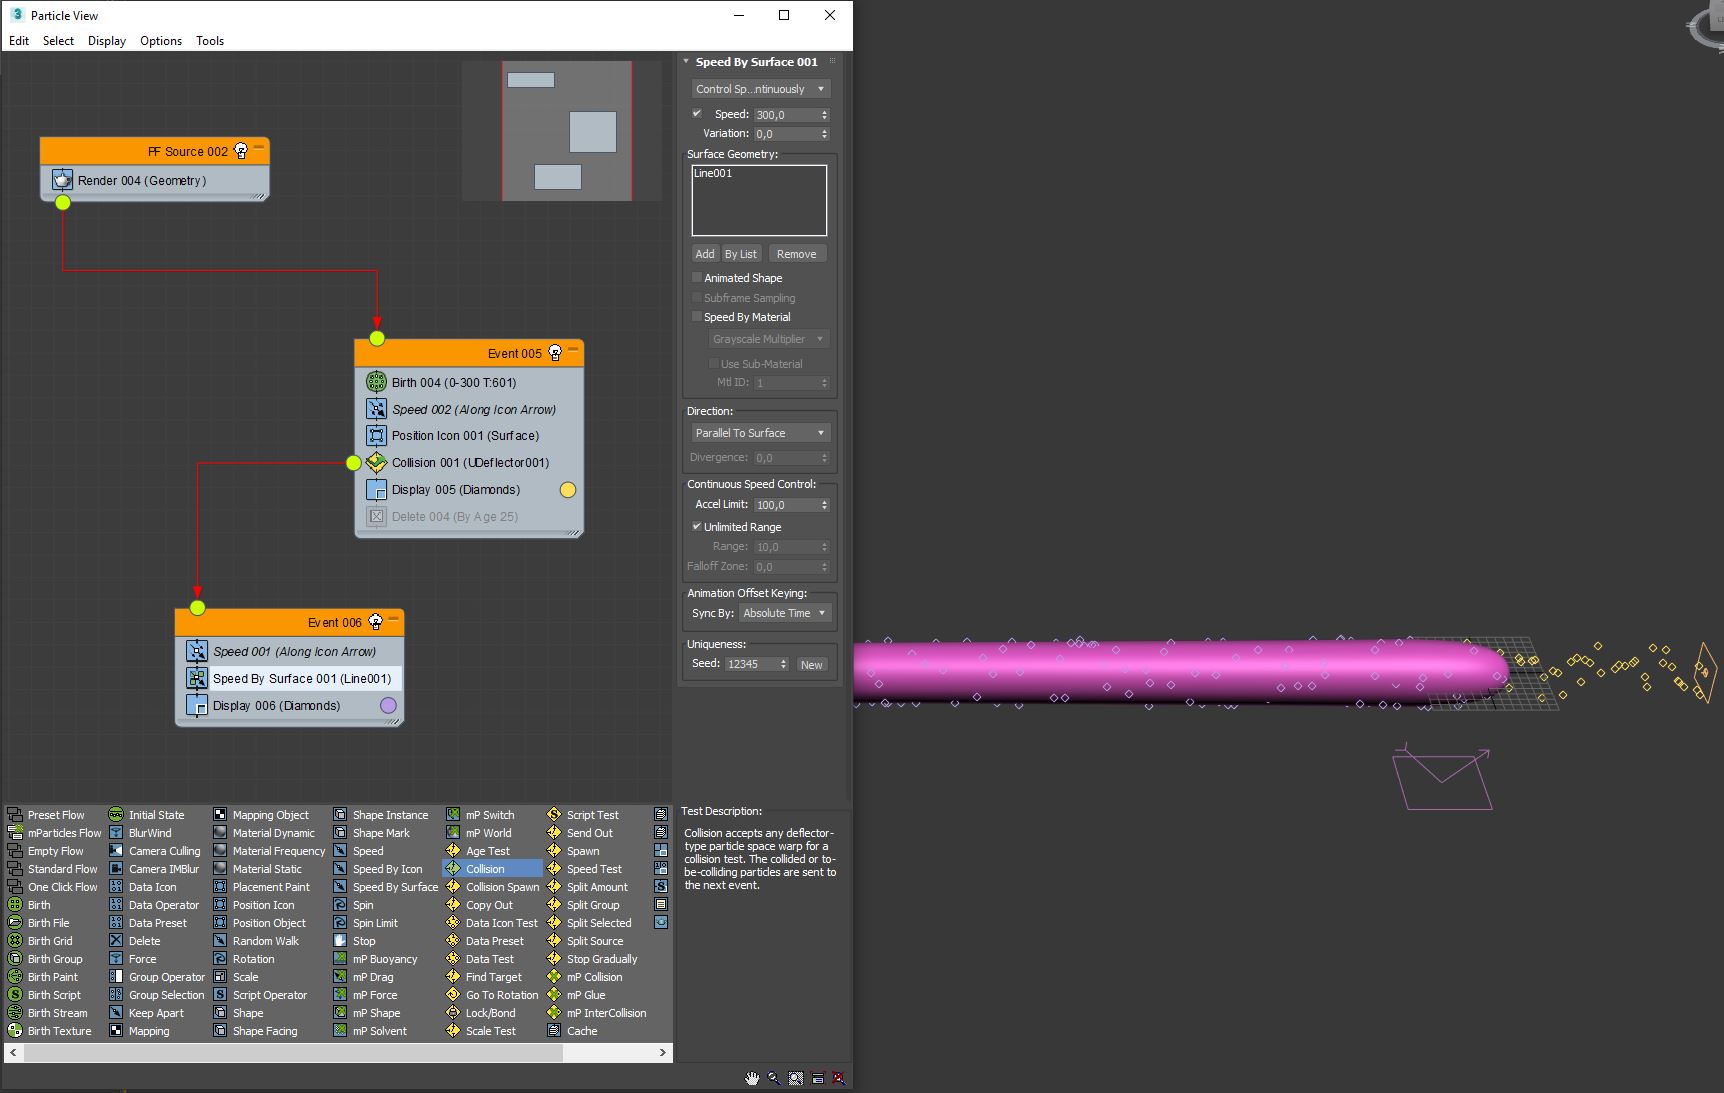
Task: Activate the Pan tool at the bottom right
Action: (x=753, y=1078)
